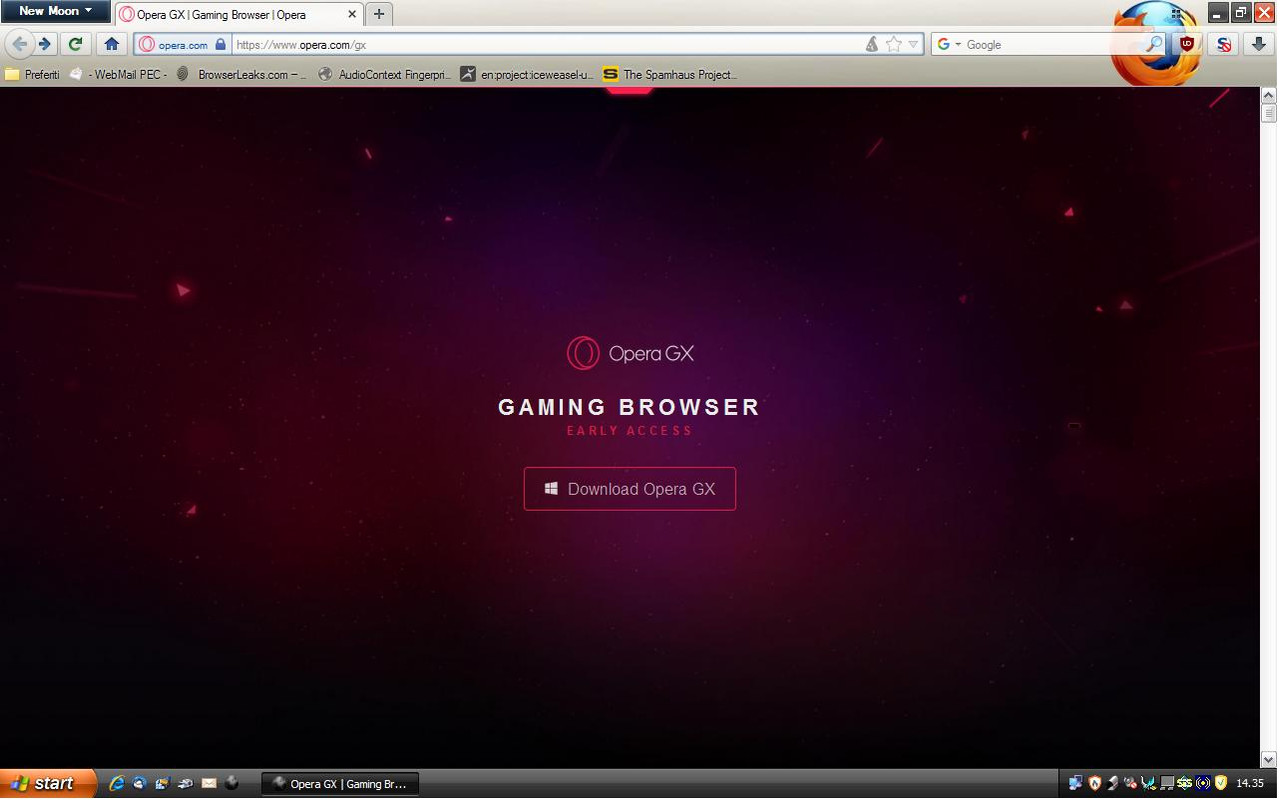Open the Home page icon

point(111,44)
